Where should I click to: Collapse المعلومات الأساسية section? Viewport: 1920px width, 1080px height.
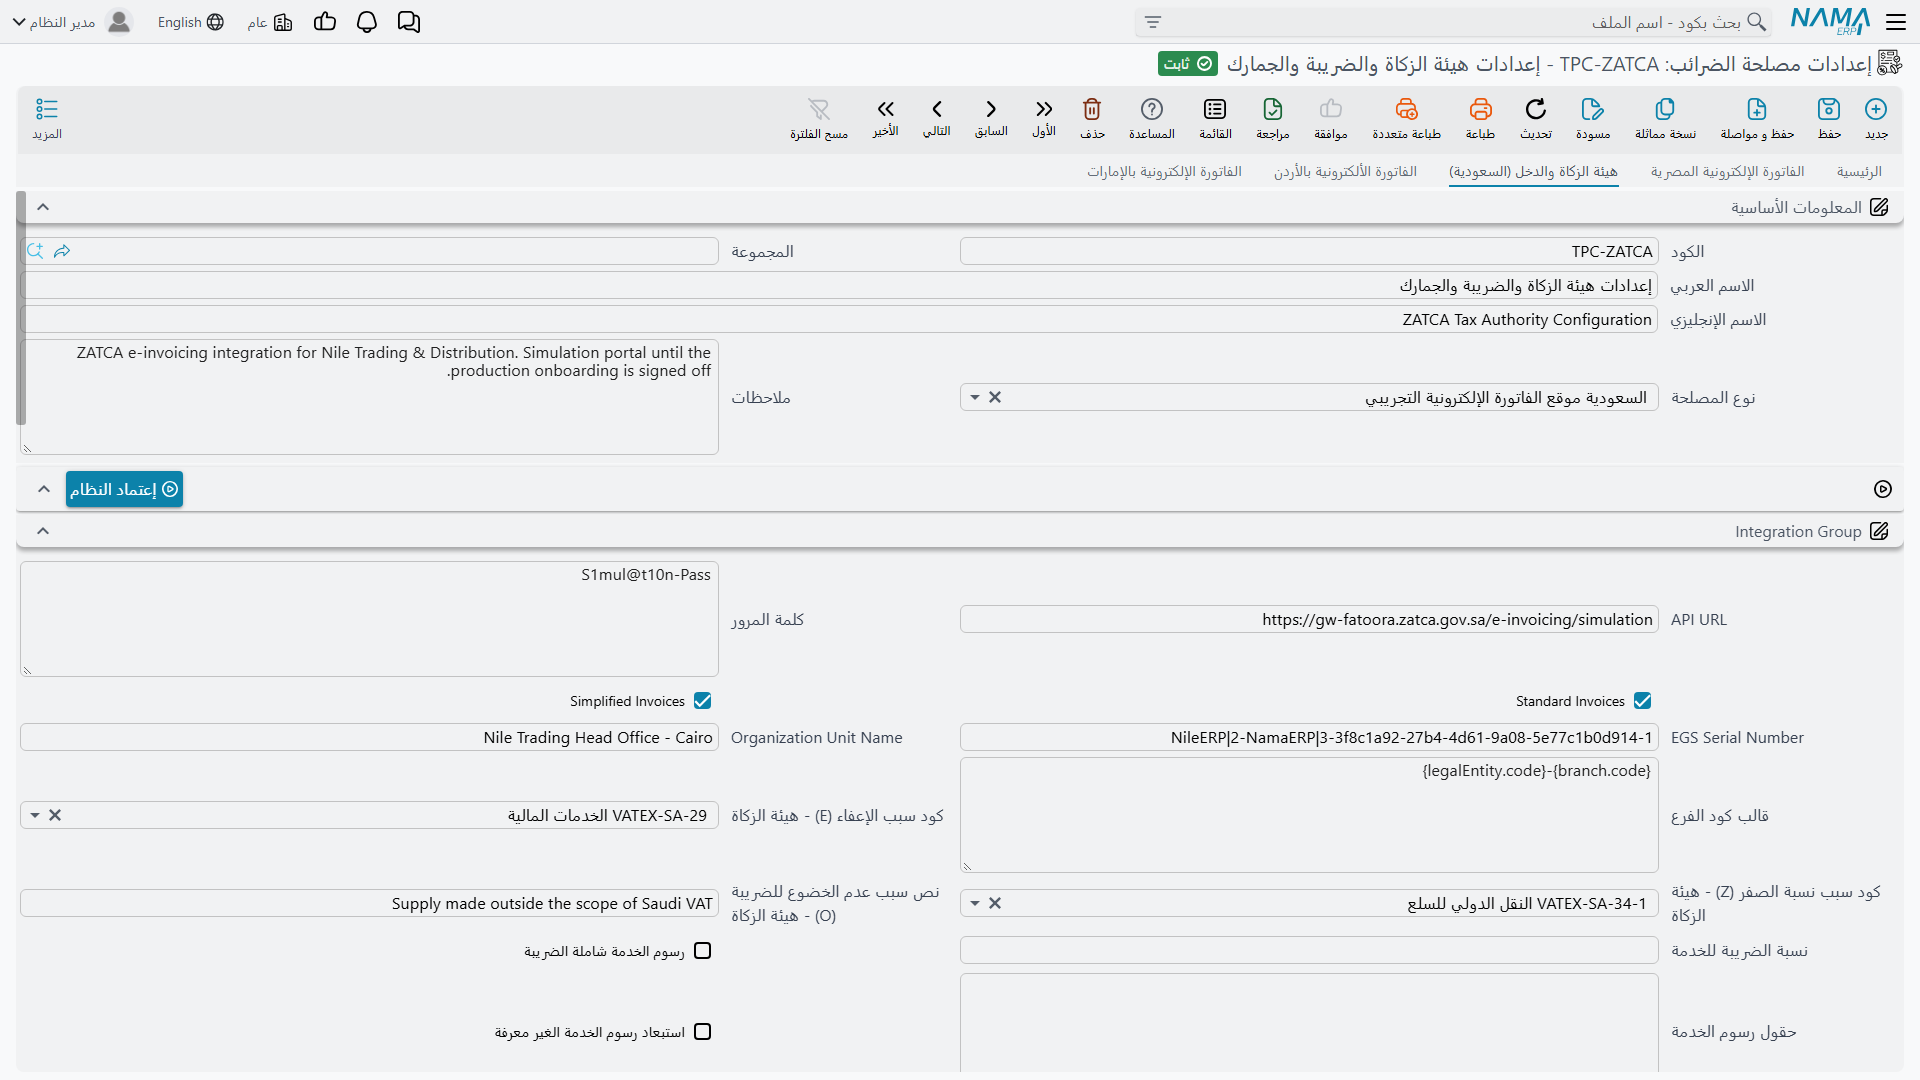pos(43,207)
